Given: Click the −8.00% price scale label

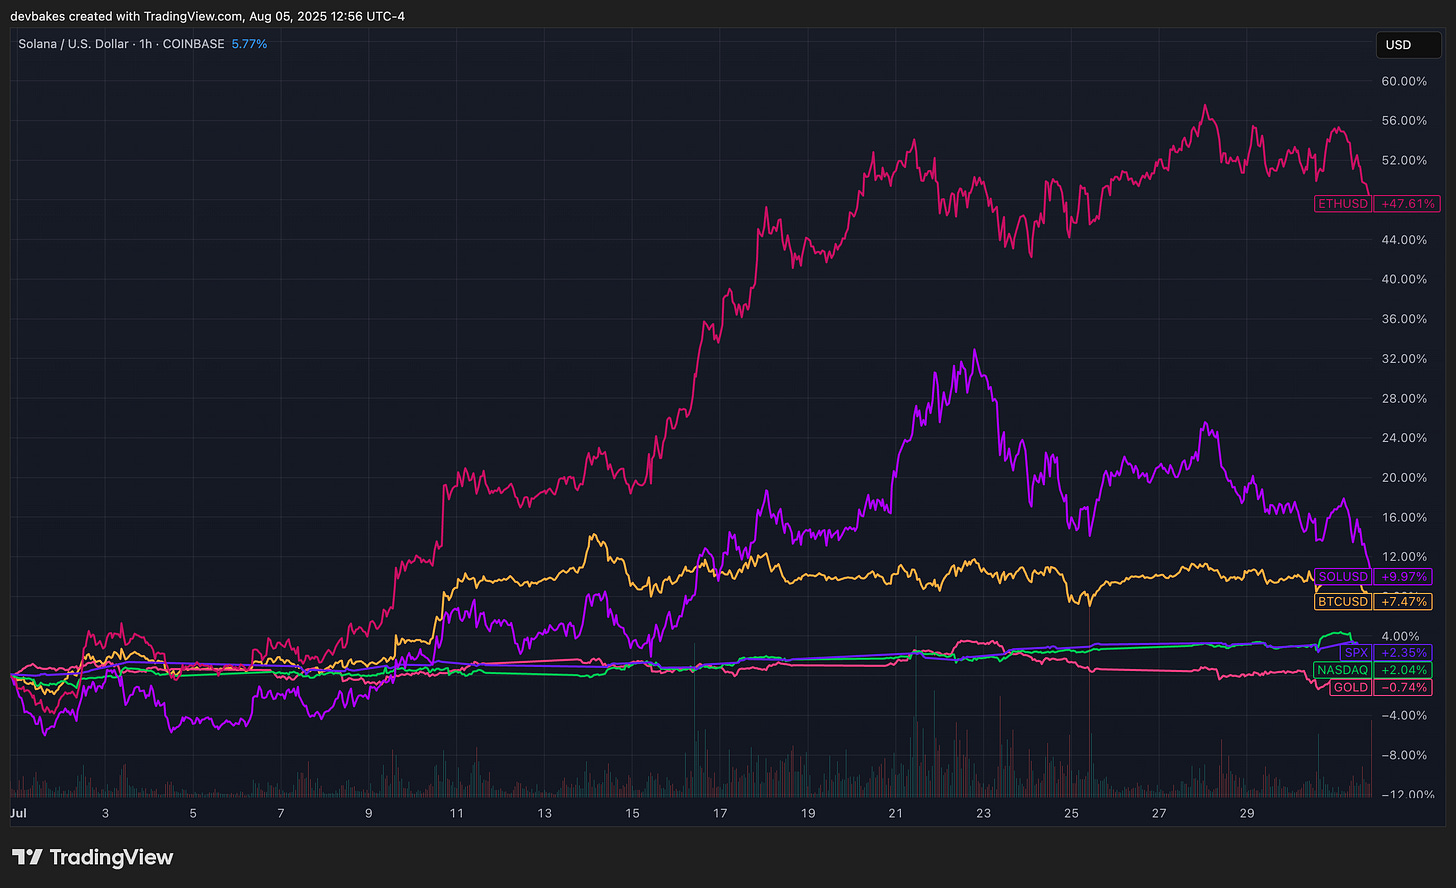Looking at the screenshot, I should coord(1404,755).
